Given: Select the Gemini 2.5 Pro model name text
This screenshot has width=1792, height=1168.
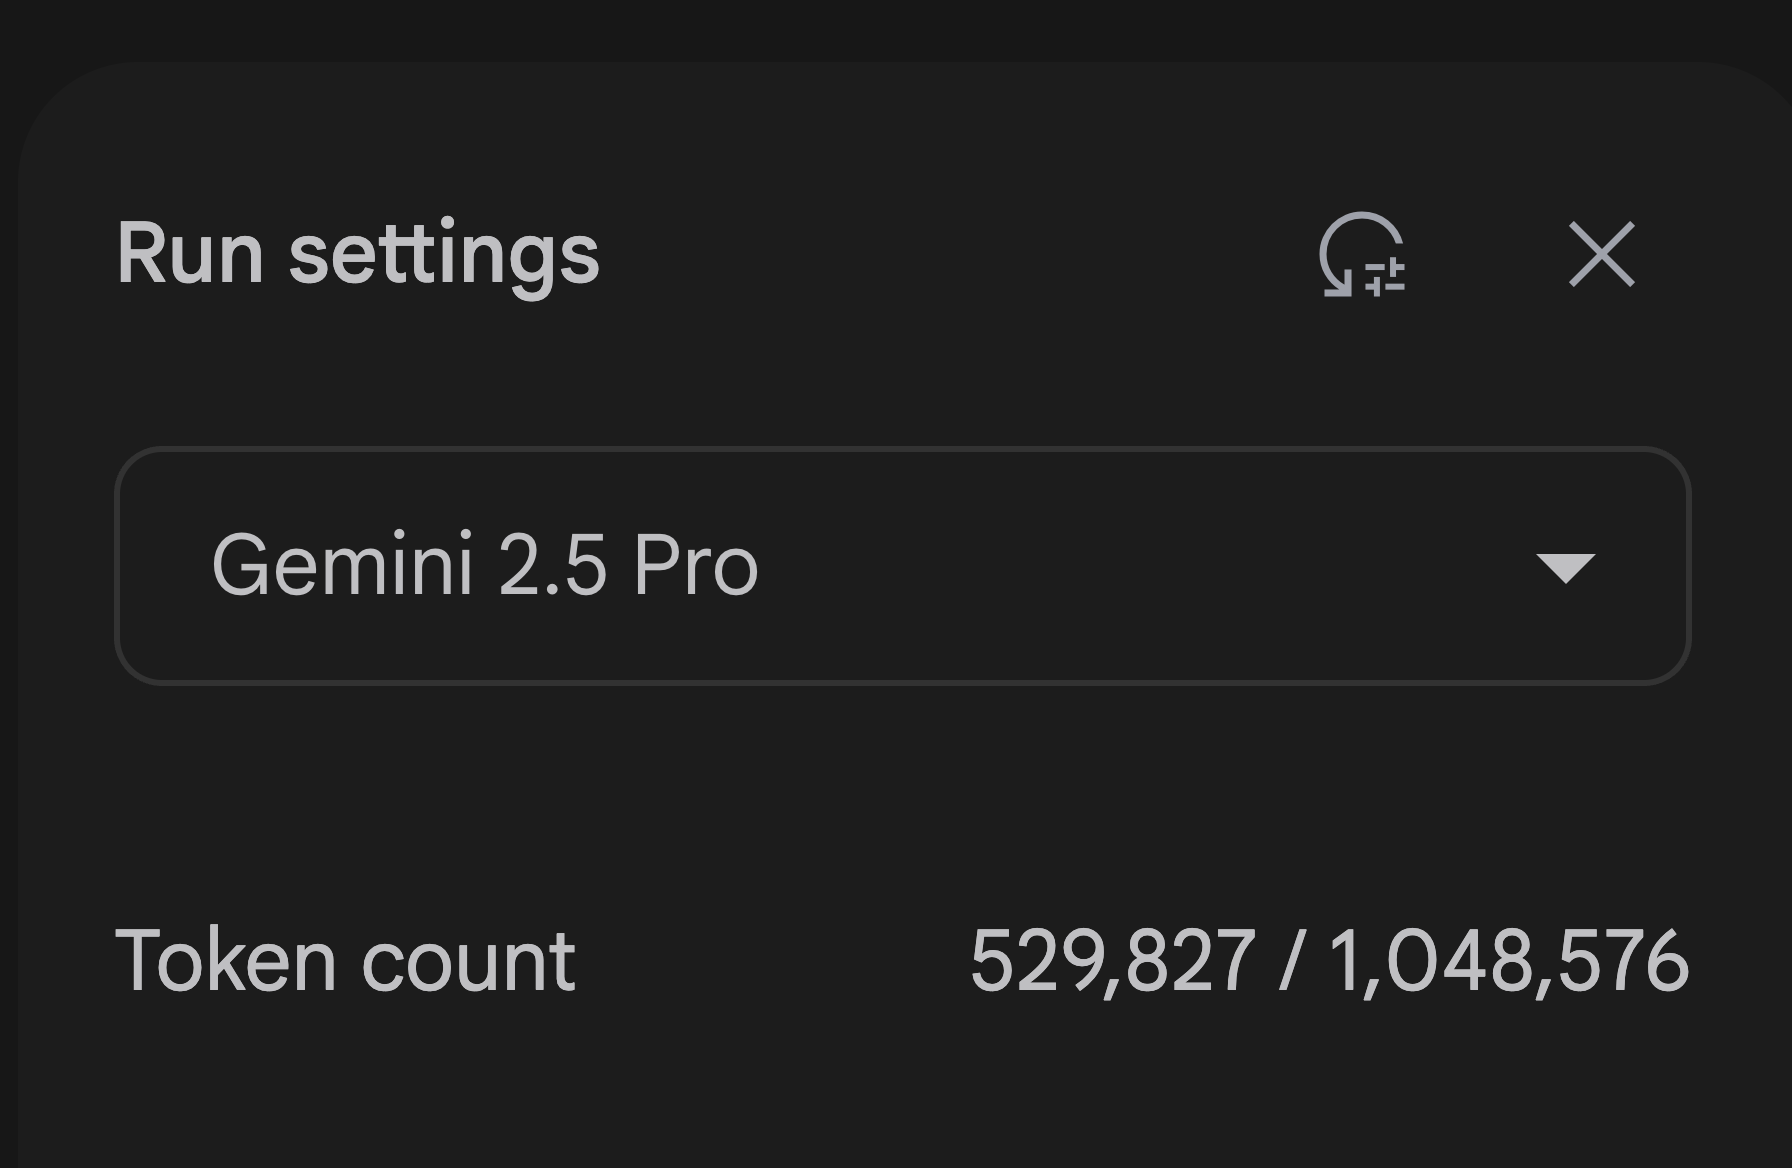Looking at the screenshot, I should point(485,566).
